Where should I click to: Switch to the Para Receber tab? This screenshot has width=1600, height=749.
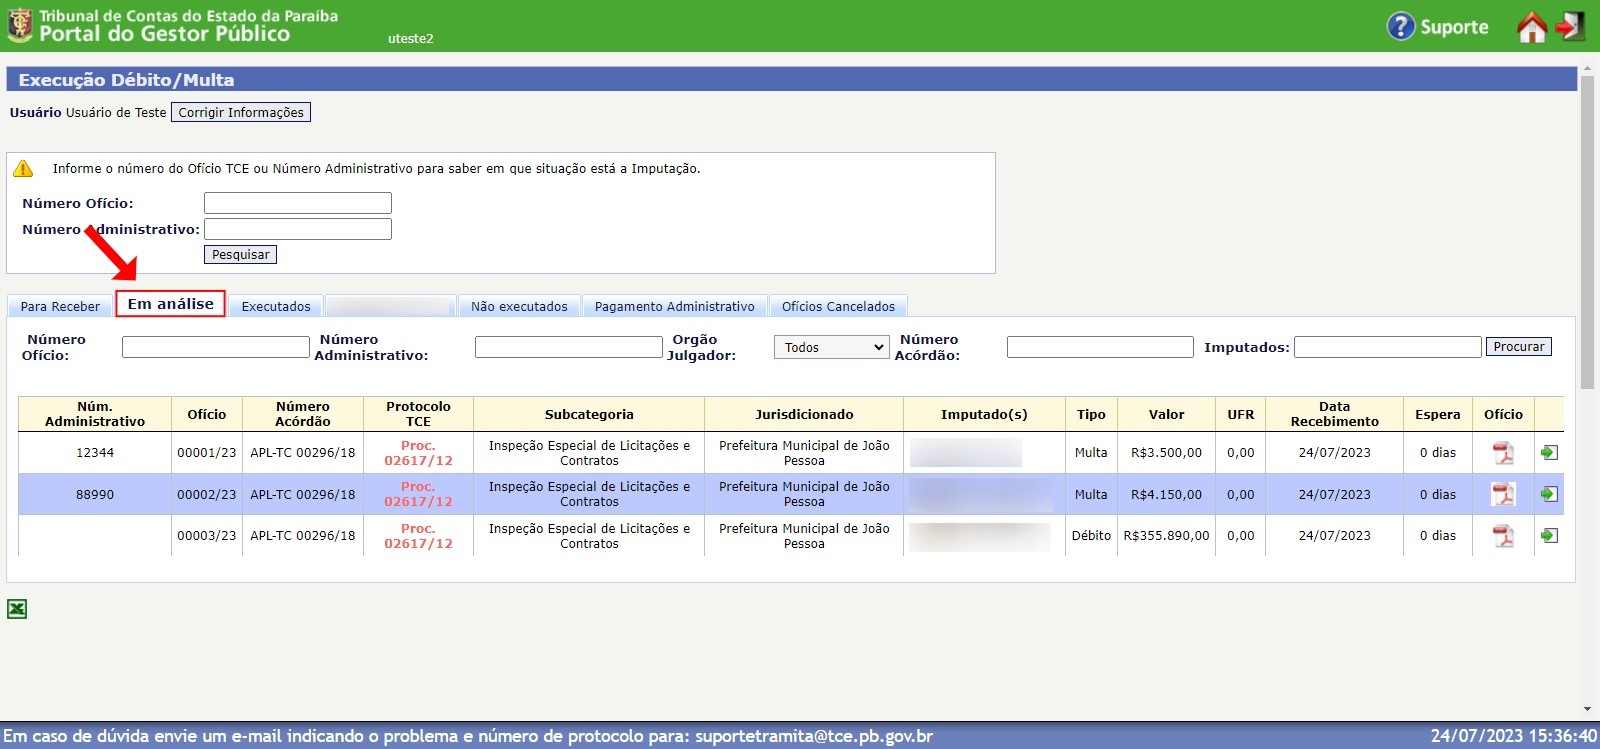pyautogui.click(x=60, y=306)
